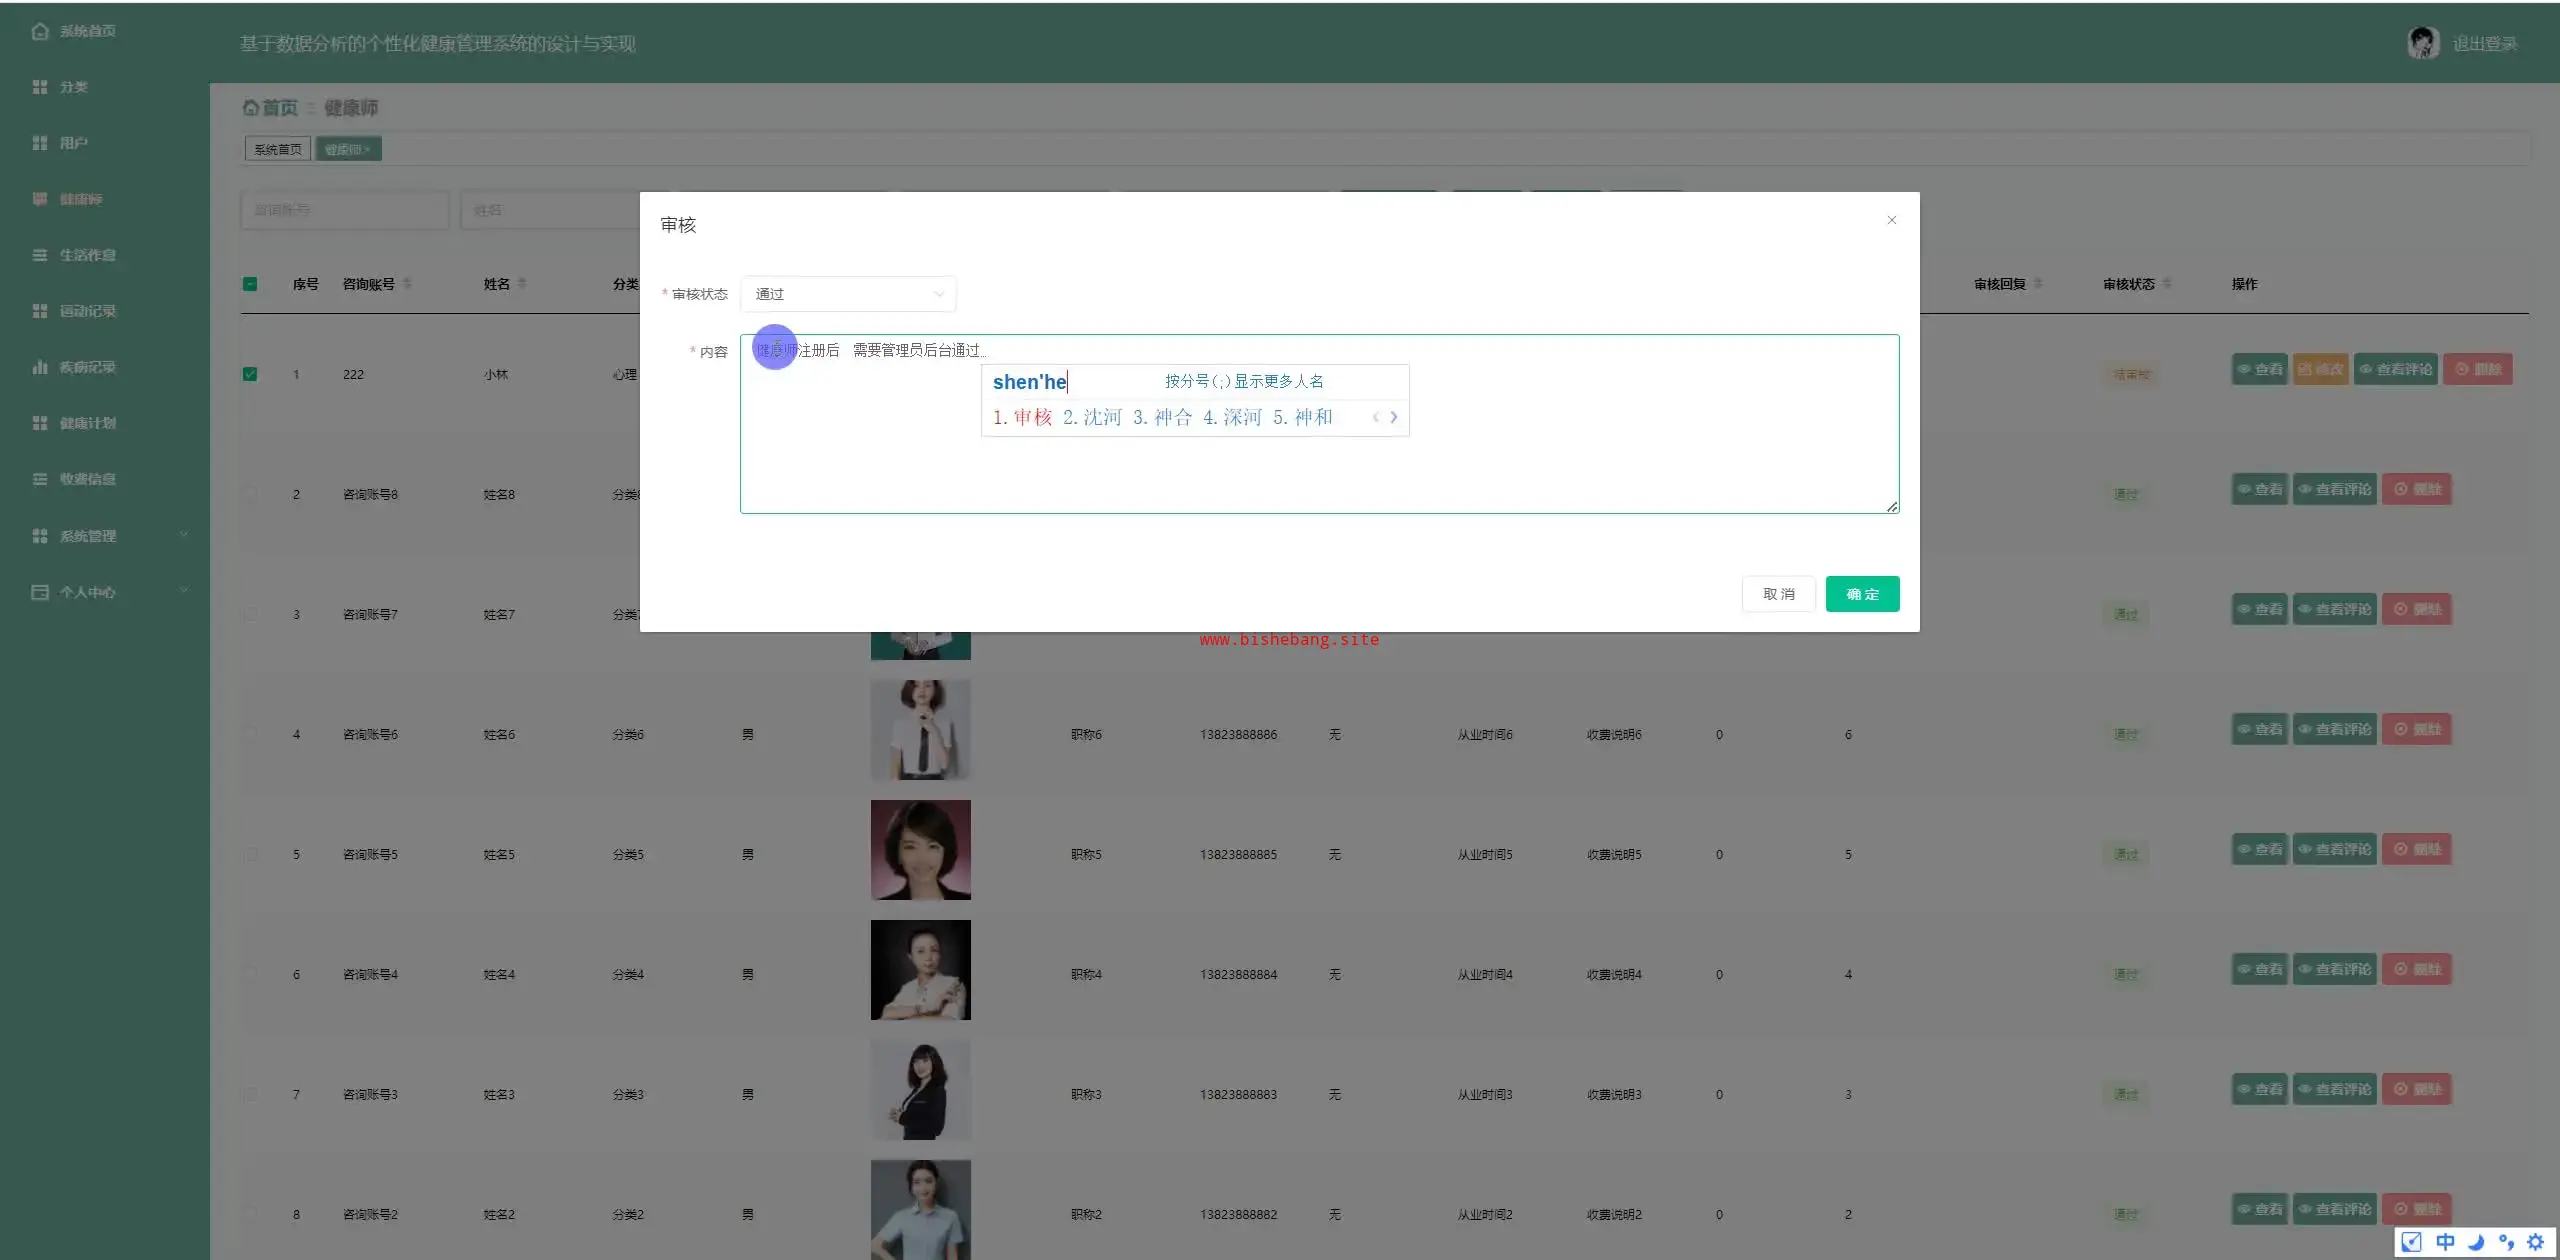Click the 生活作息 list icon in sidebar
Screen dimensions: 2560x1260
(x=40, y=255)
